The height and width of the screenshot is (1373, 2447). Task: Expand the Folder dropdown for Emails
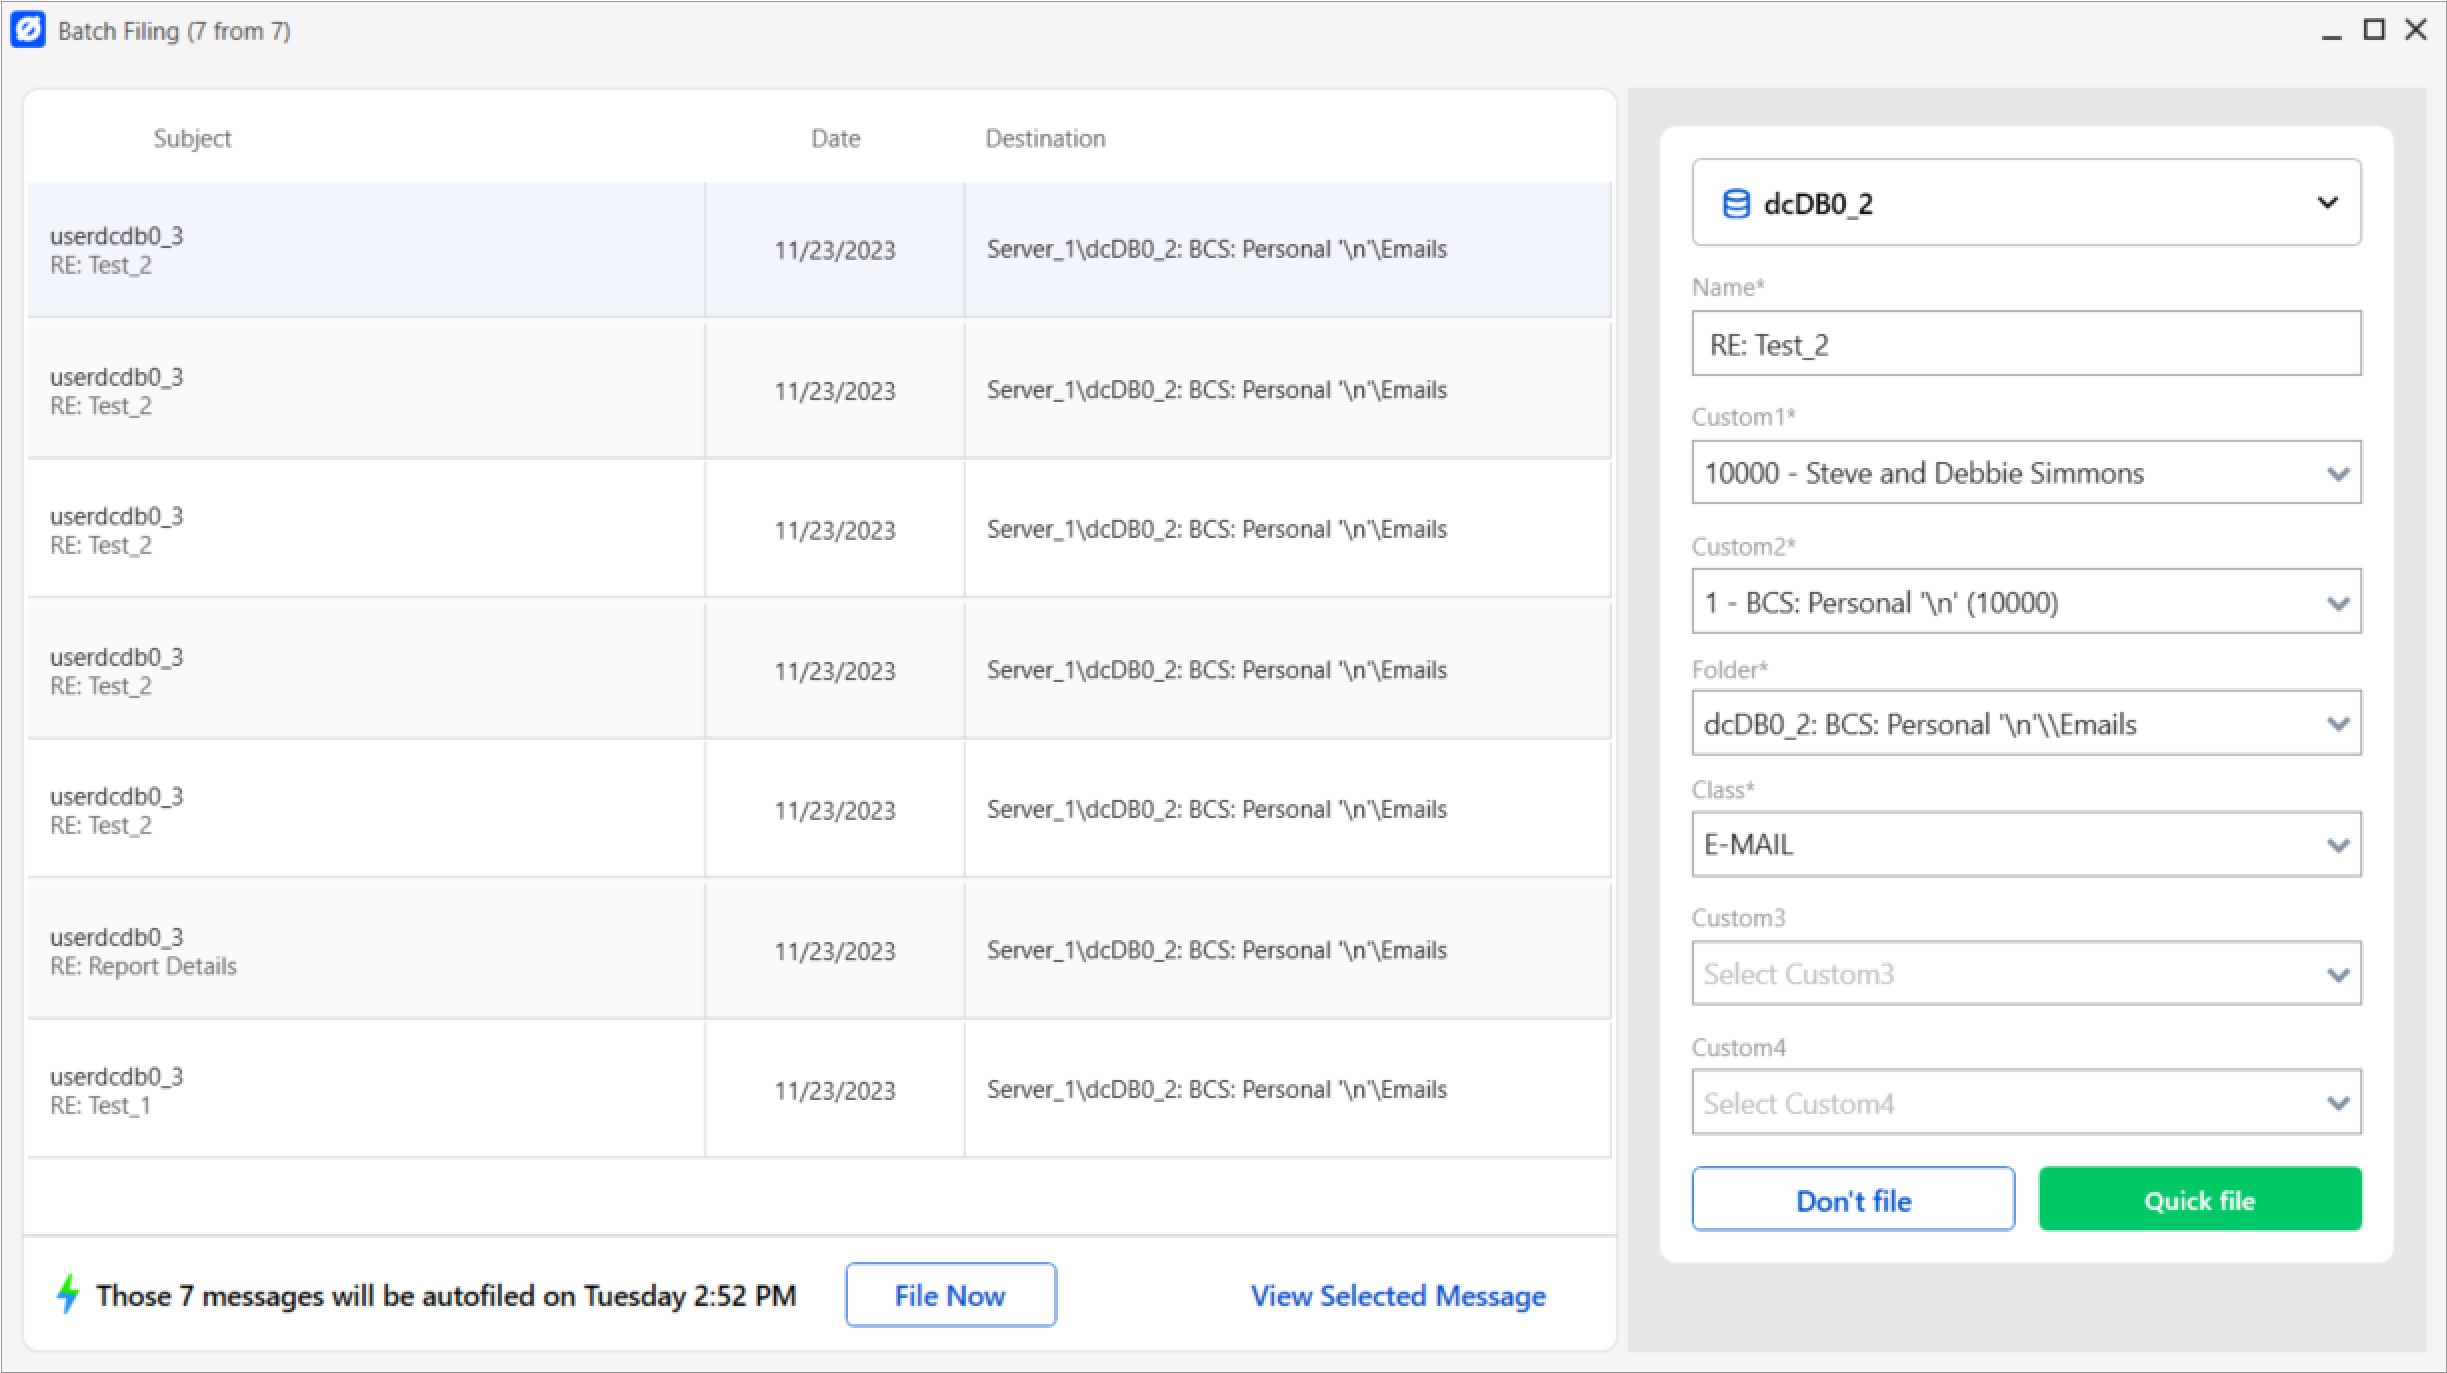pyautogui.click(x=2339, y=724)
